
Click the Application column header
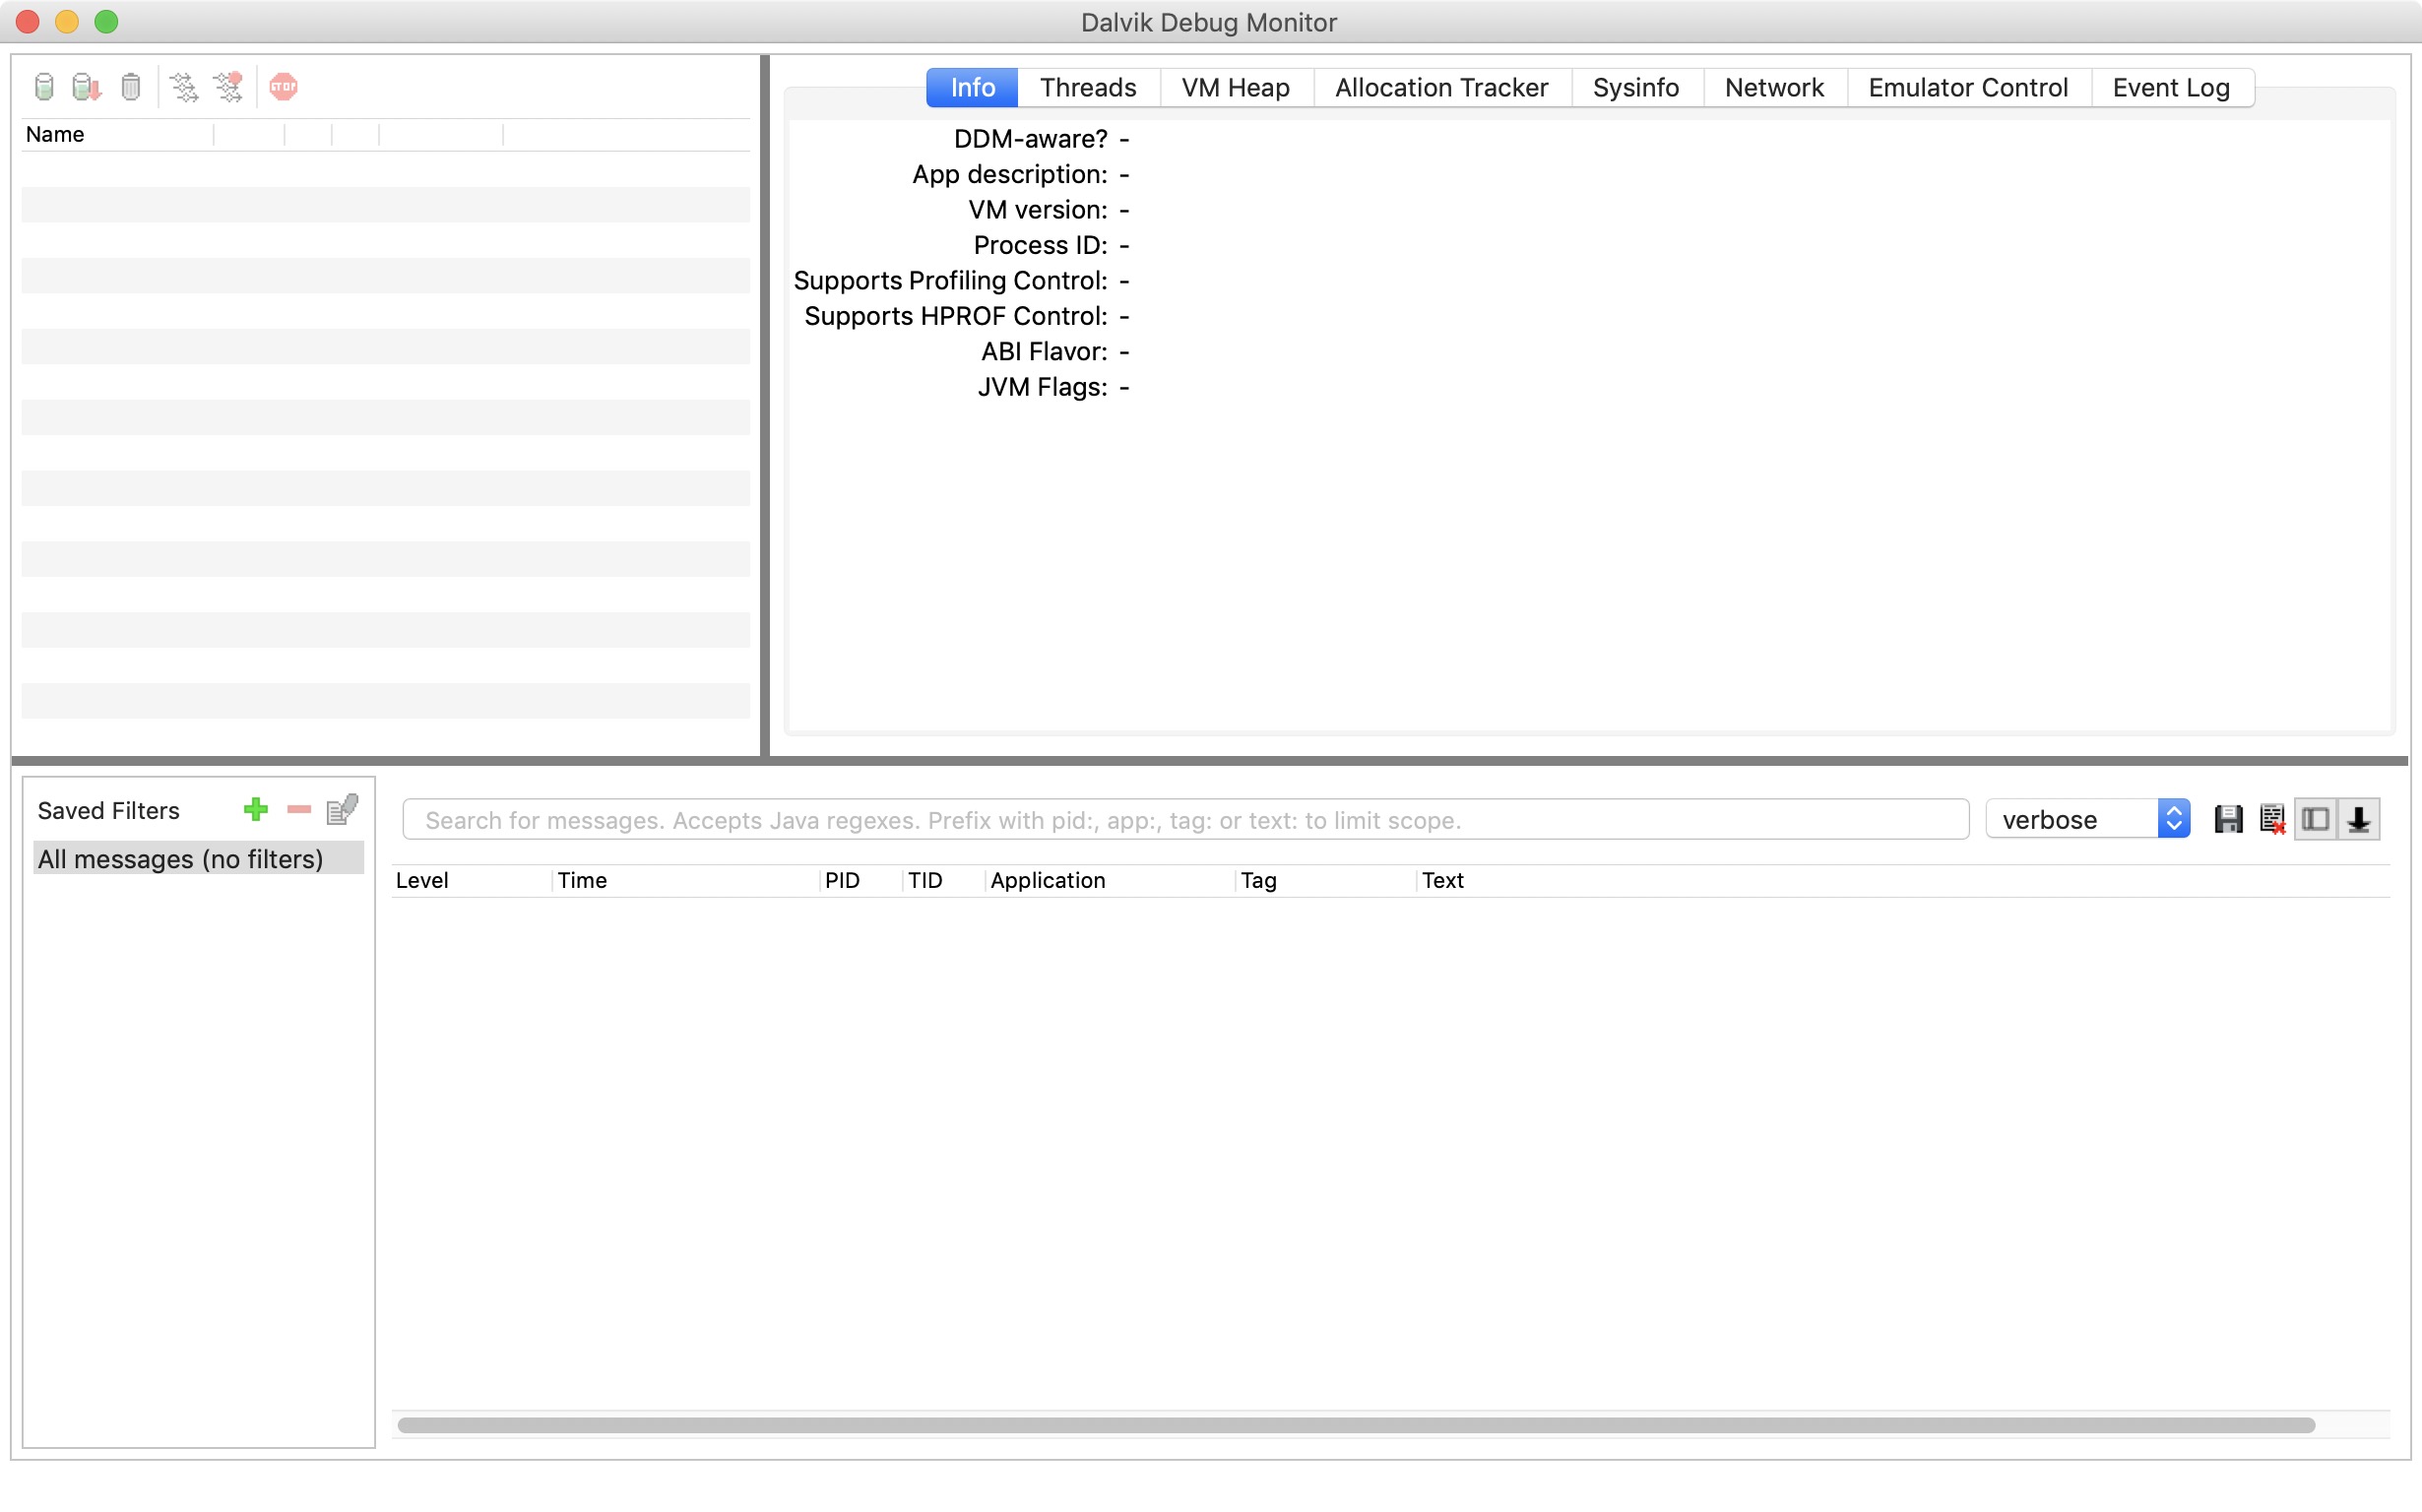point(1110,881)
